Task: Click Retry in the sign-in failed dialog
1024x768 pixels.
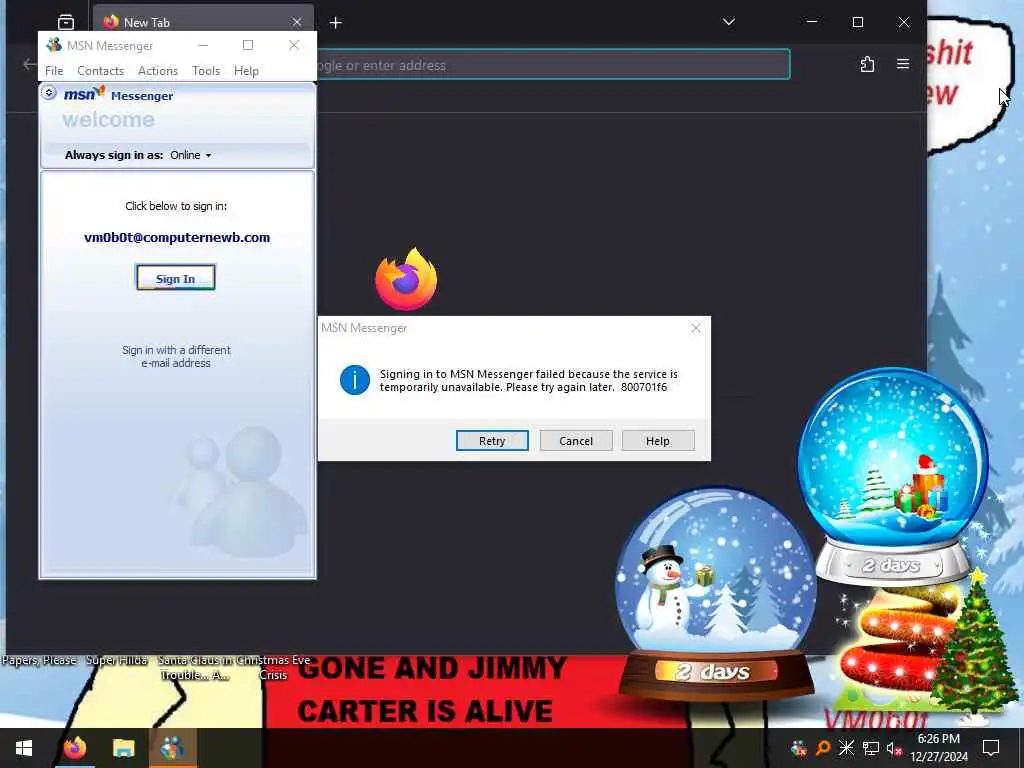Action: pos(492,441)
